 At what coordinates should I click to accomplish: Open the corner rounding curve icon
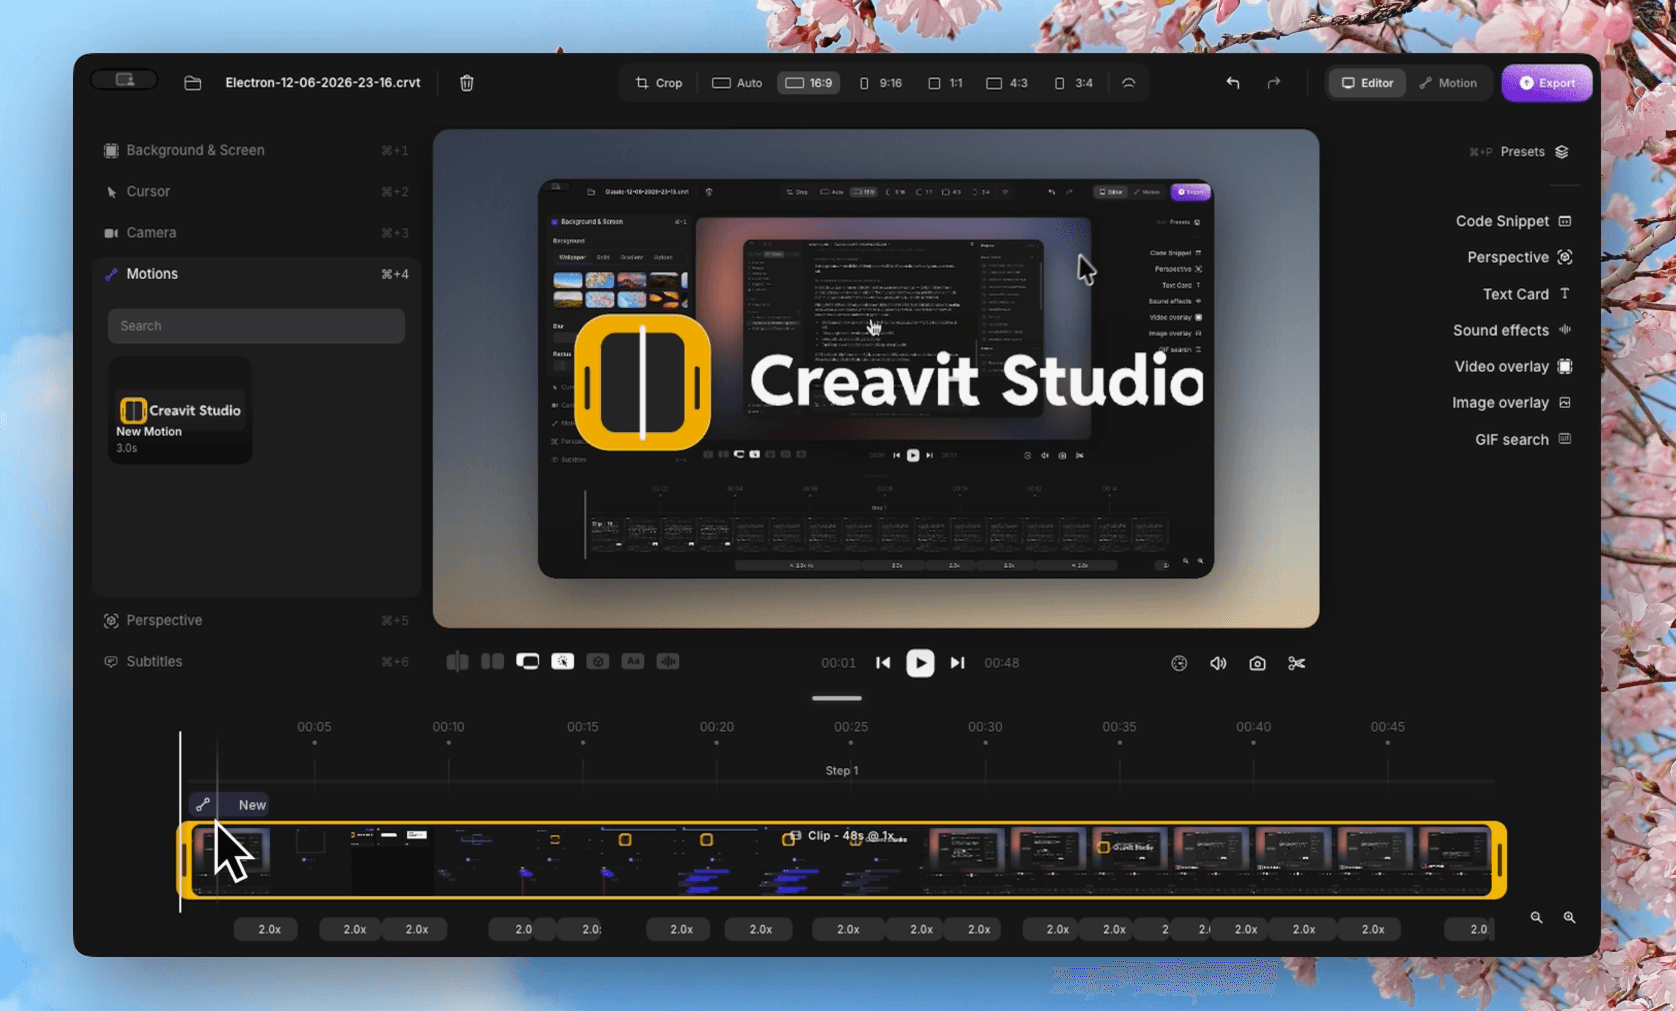[1128, 83]
